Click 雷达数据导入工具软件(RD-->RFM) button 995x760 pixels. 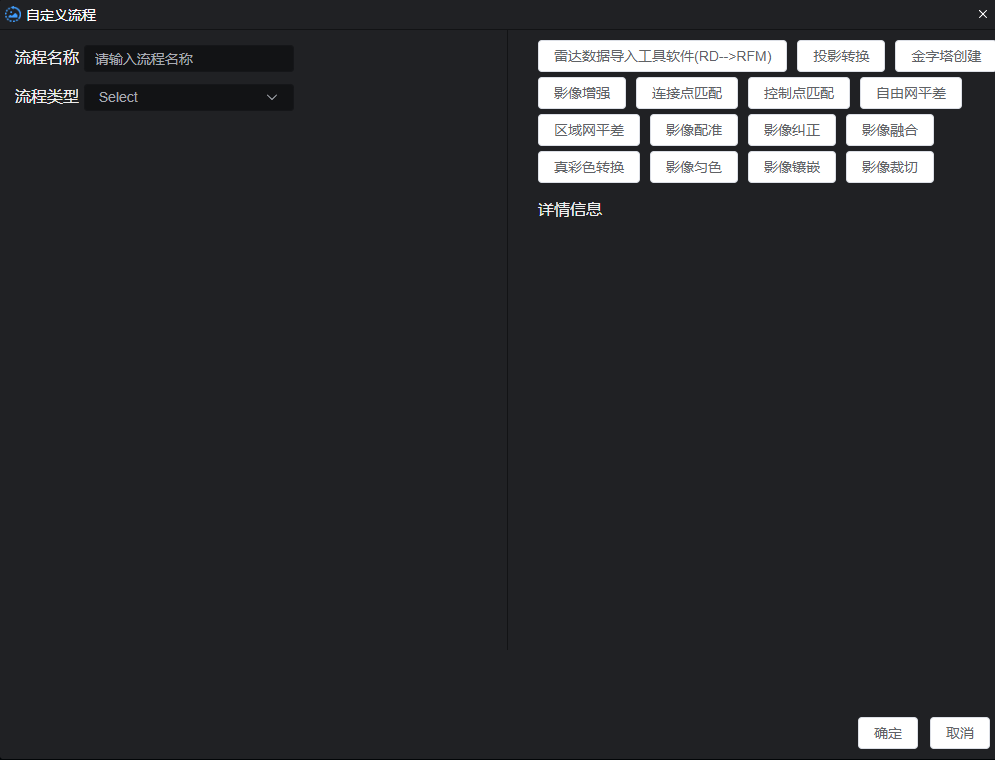pyautogui.click(x=662, y=56)
